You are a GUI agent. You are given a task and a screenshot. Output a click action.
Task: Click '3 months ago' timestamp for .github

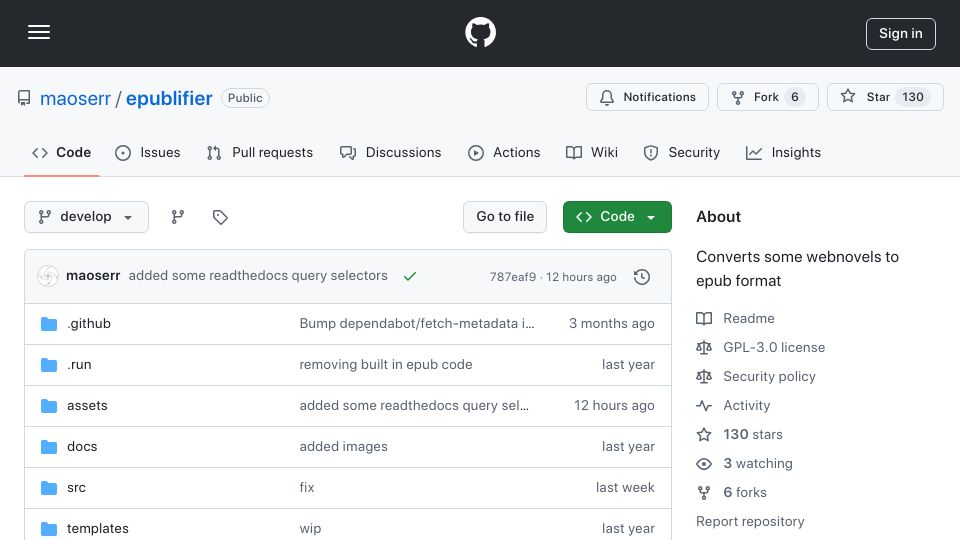[x=612, y=323]
